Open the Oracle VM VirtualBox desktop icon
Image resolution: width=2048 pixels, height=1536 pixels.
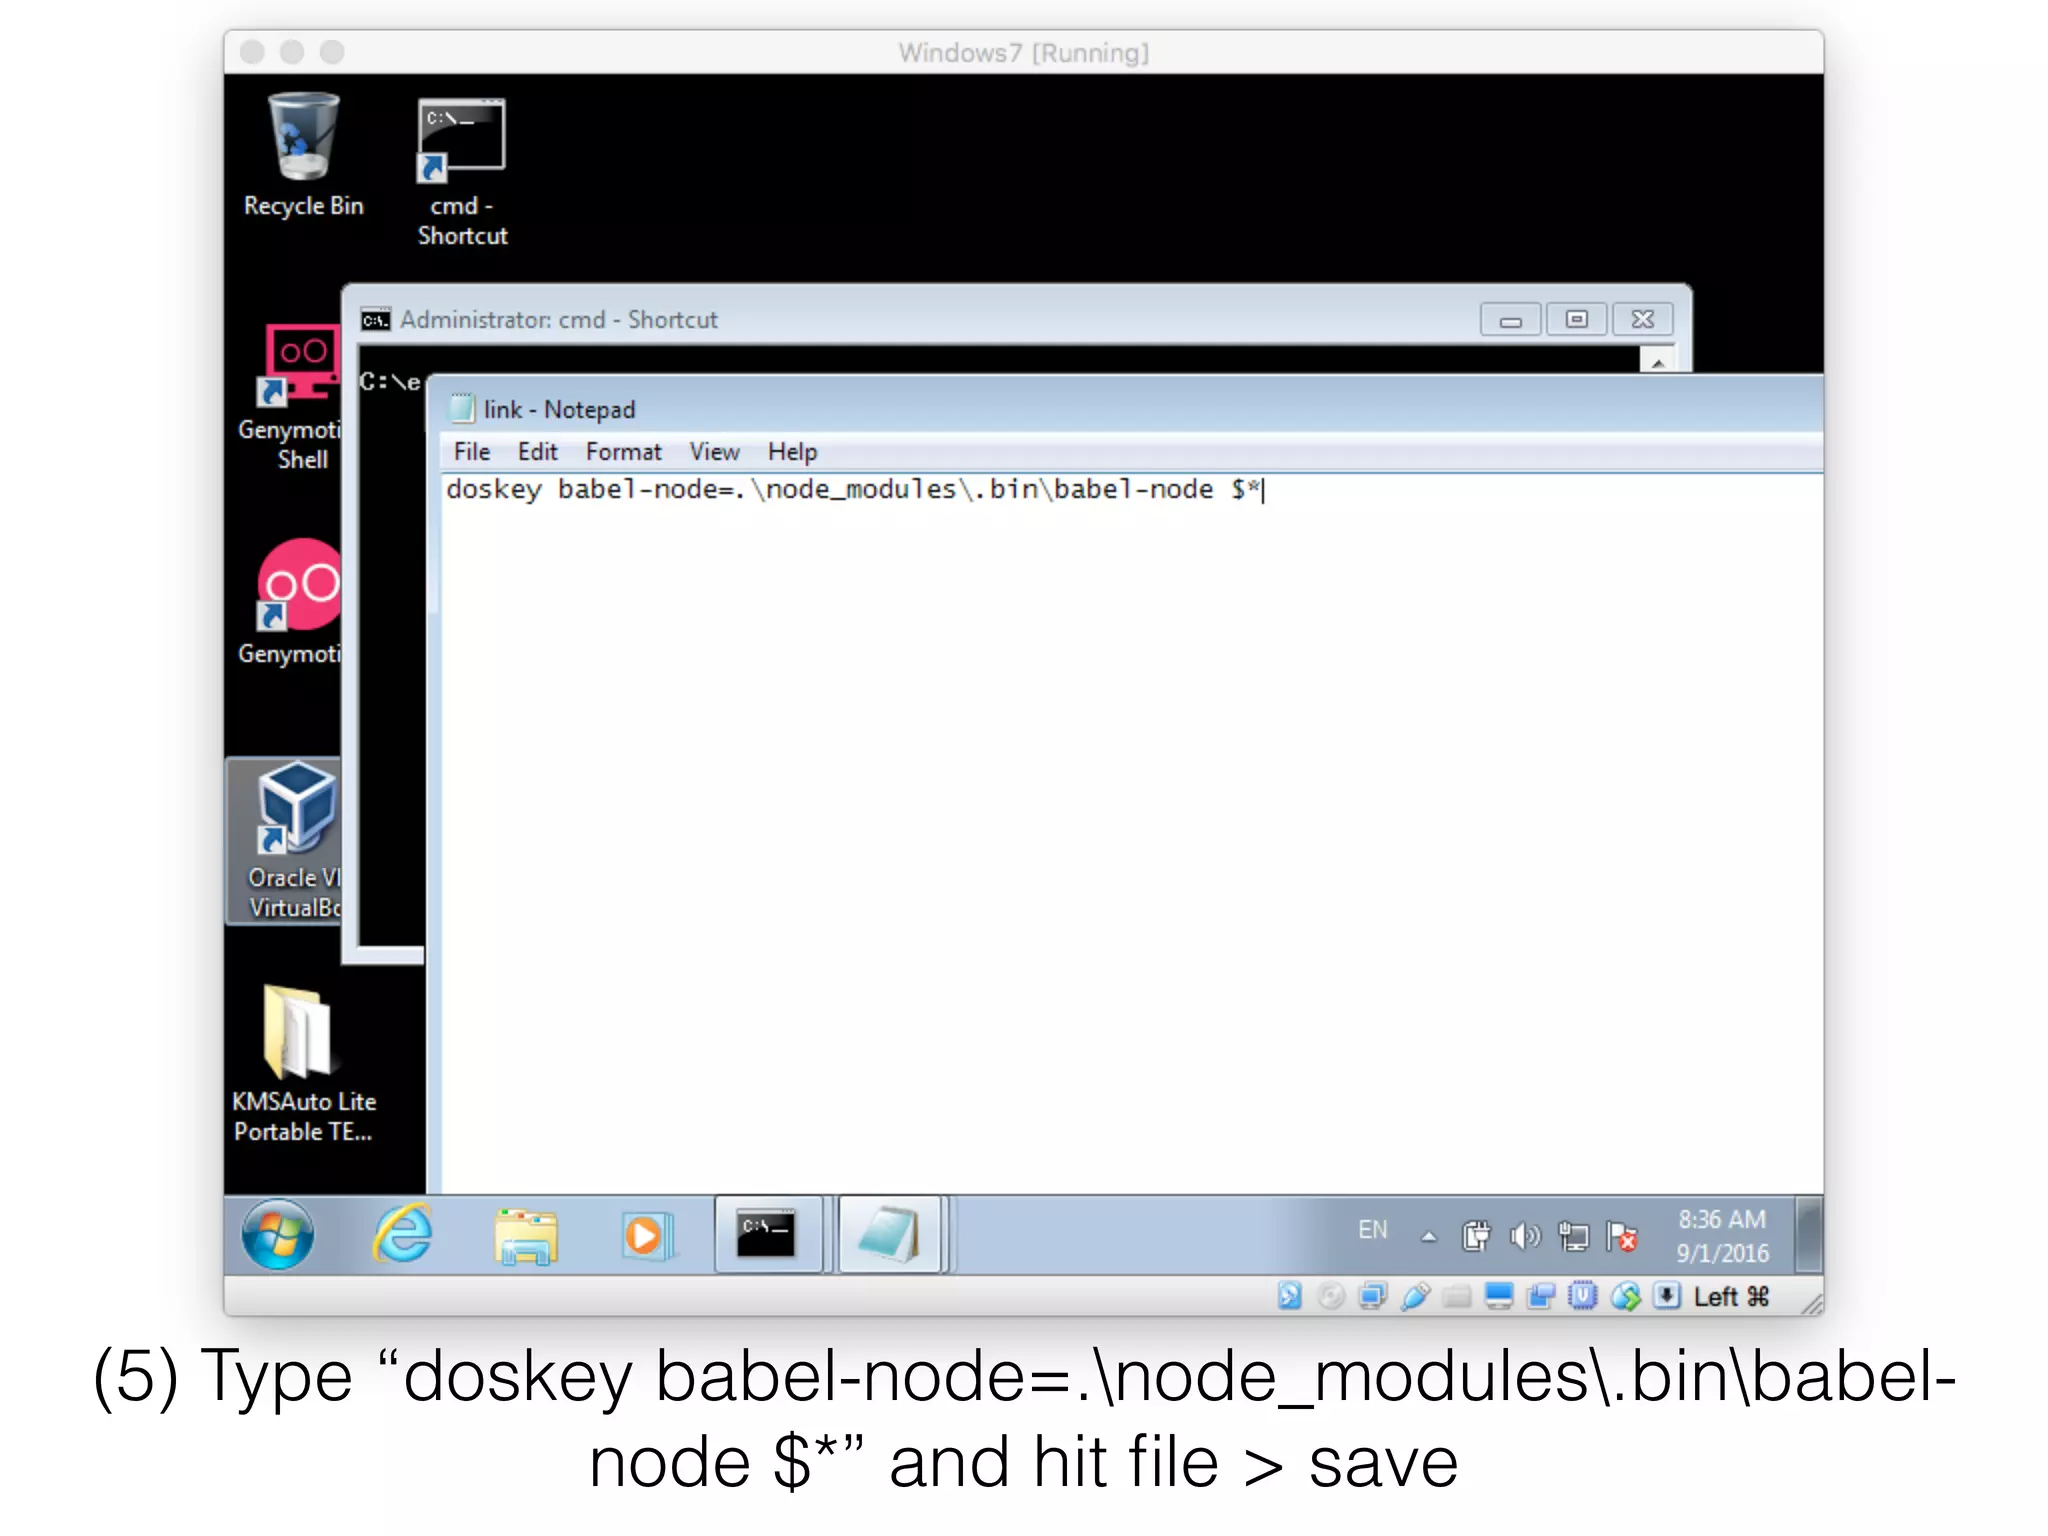coord(294,810)
